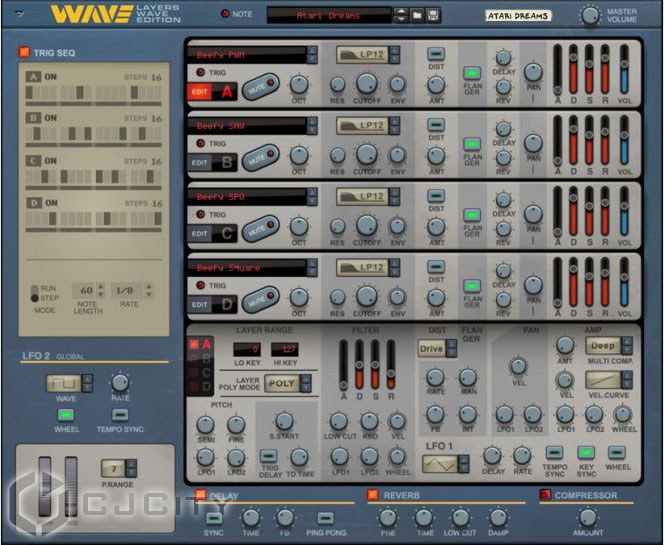
Task: Click the LO KEY value field
Action: 247,349
